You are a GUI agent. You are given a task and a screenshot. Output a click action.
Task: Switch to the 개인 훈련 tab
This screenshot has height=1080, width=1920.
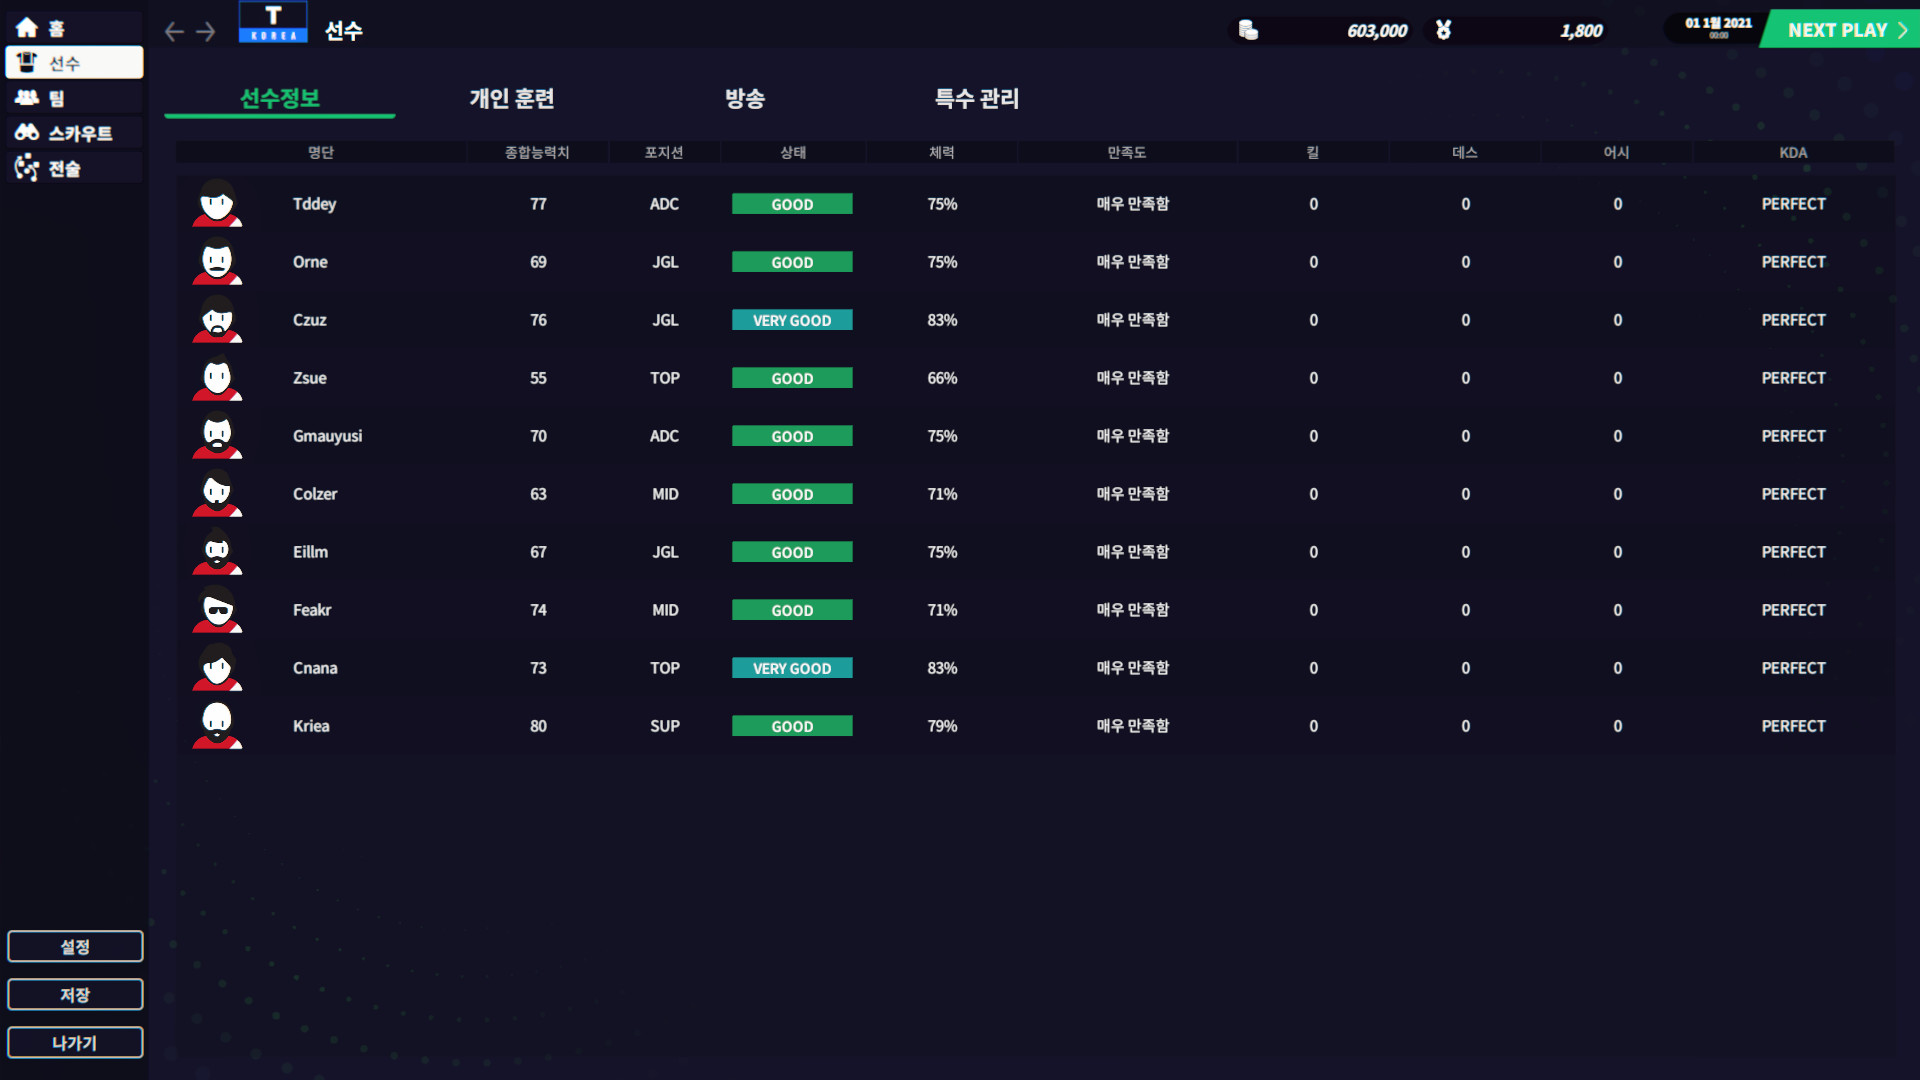[x=512, y=98]
